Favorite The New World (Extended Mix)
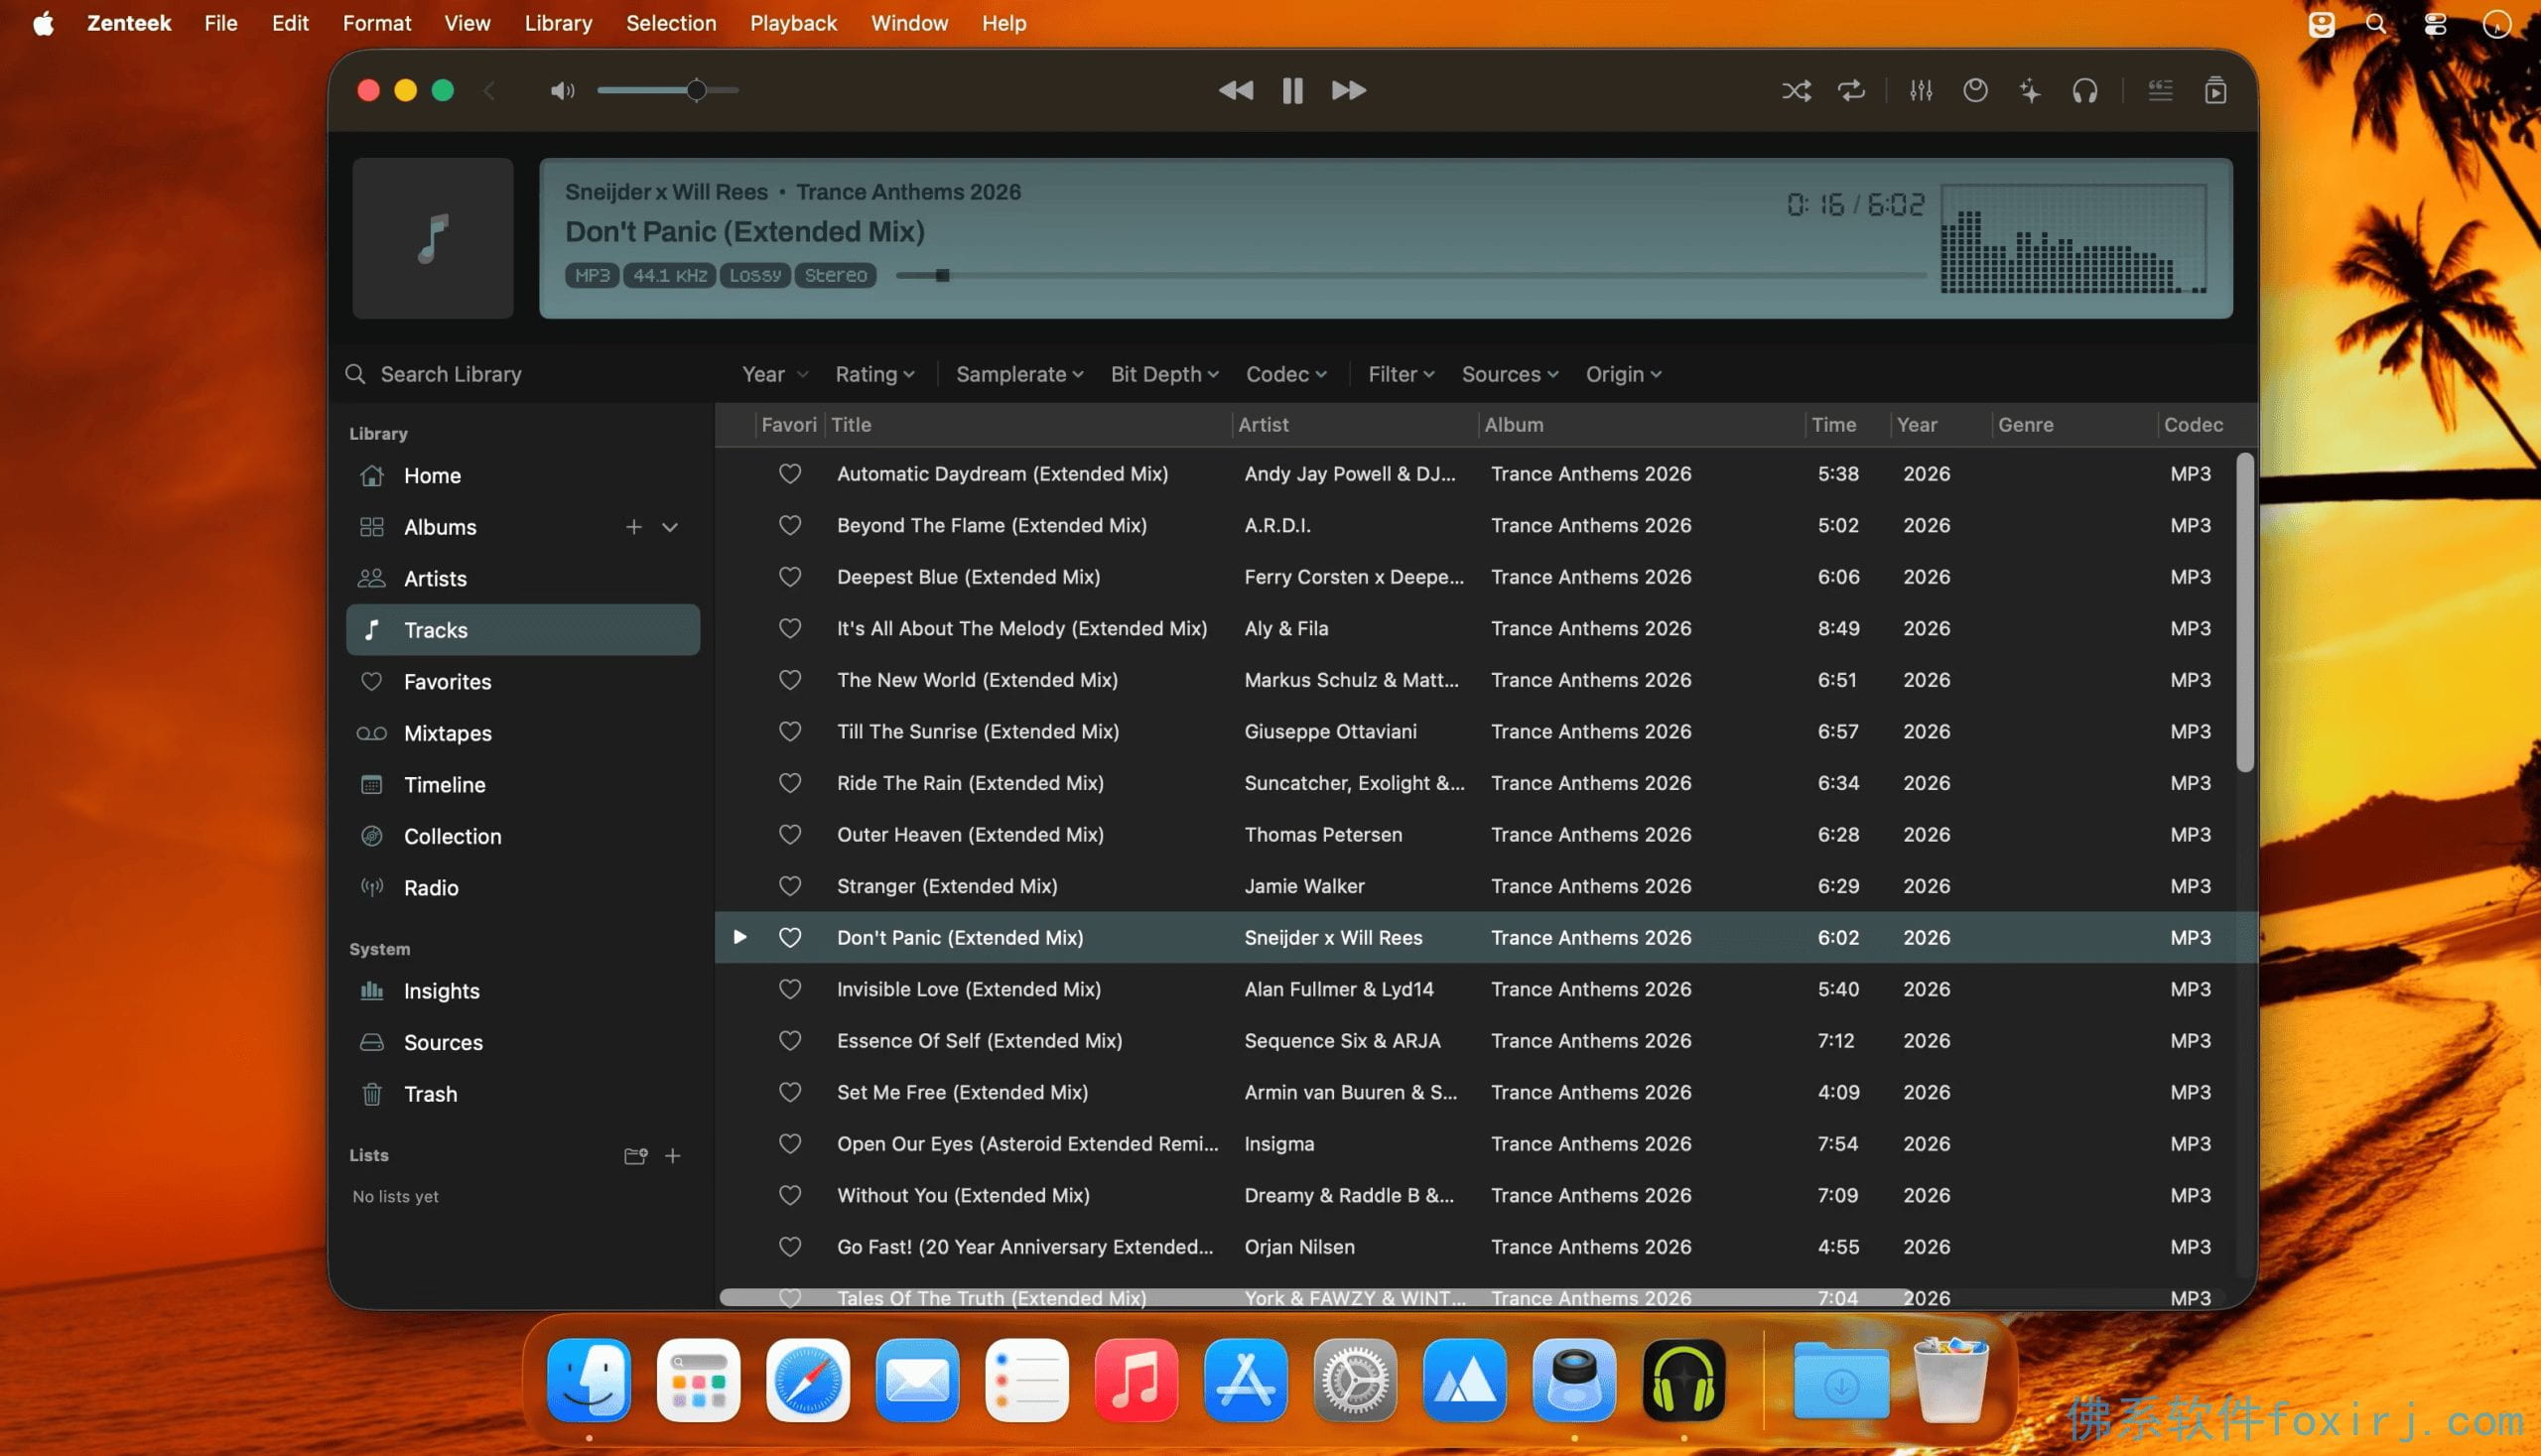2541x1456 pixels. (790, 680)
